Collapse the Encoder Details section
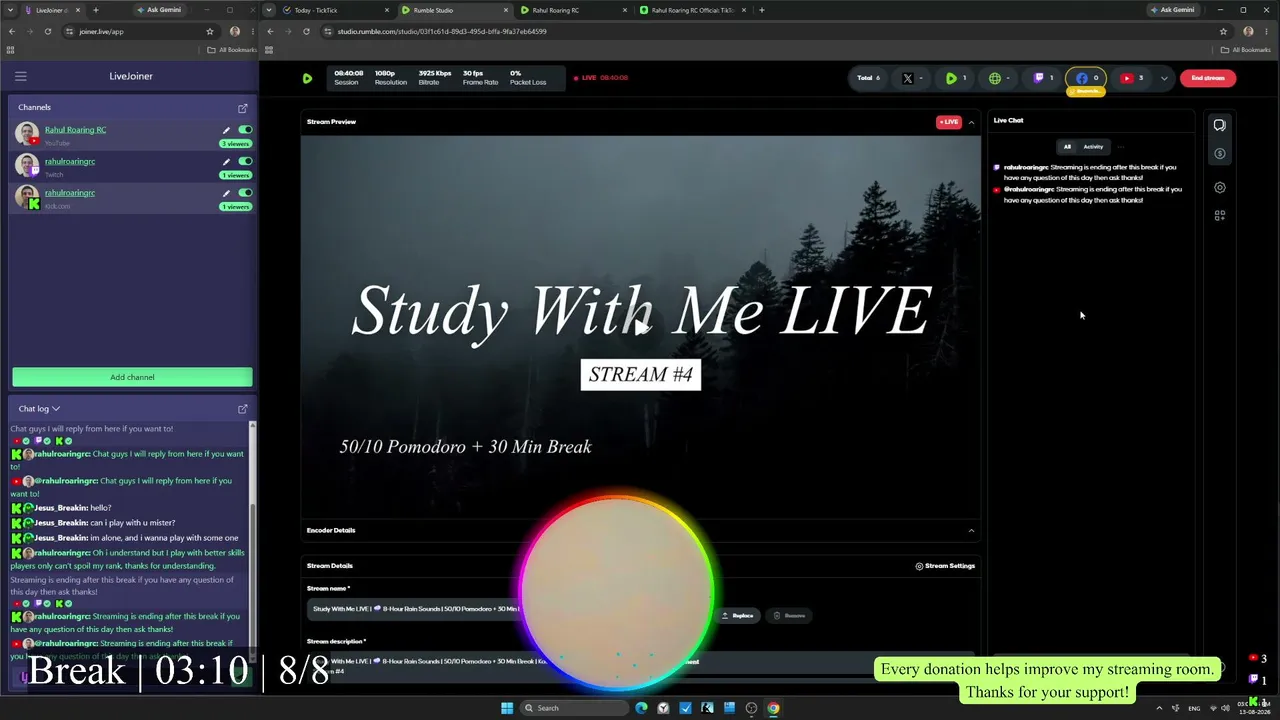Viewport: 1280px width, 720px height. click(971, 531)
